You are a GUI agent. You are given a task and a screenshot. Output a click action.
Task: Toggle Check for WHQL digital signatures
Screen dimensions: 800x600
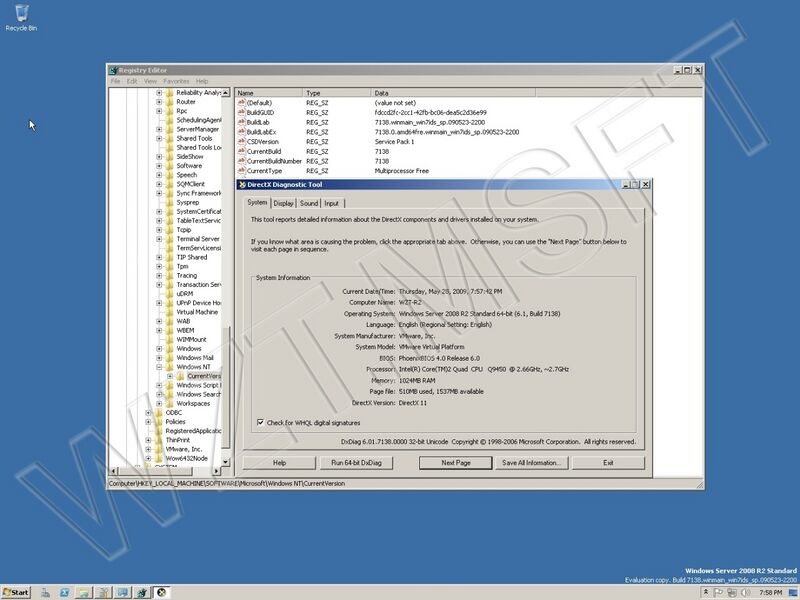coord(260,422)
